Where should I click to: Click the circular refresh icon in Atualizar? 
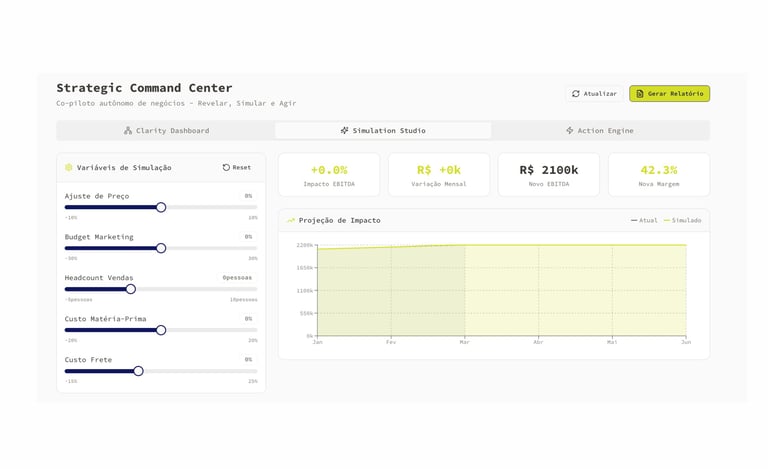click(x=576, y=94)
